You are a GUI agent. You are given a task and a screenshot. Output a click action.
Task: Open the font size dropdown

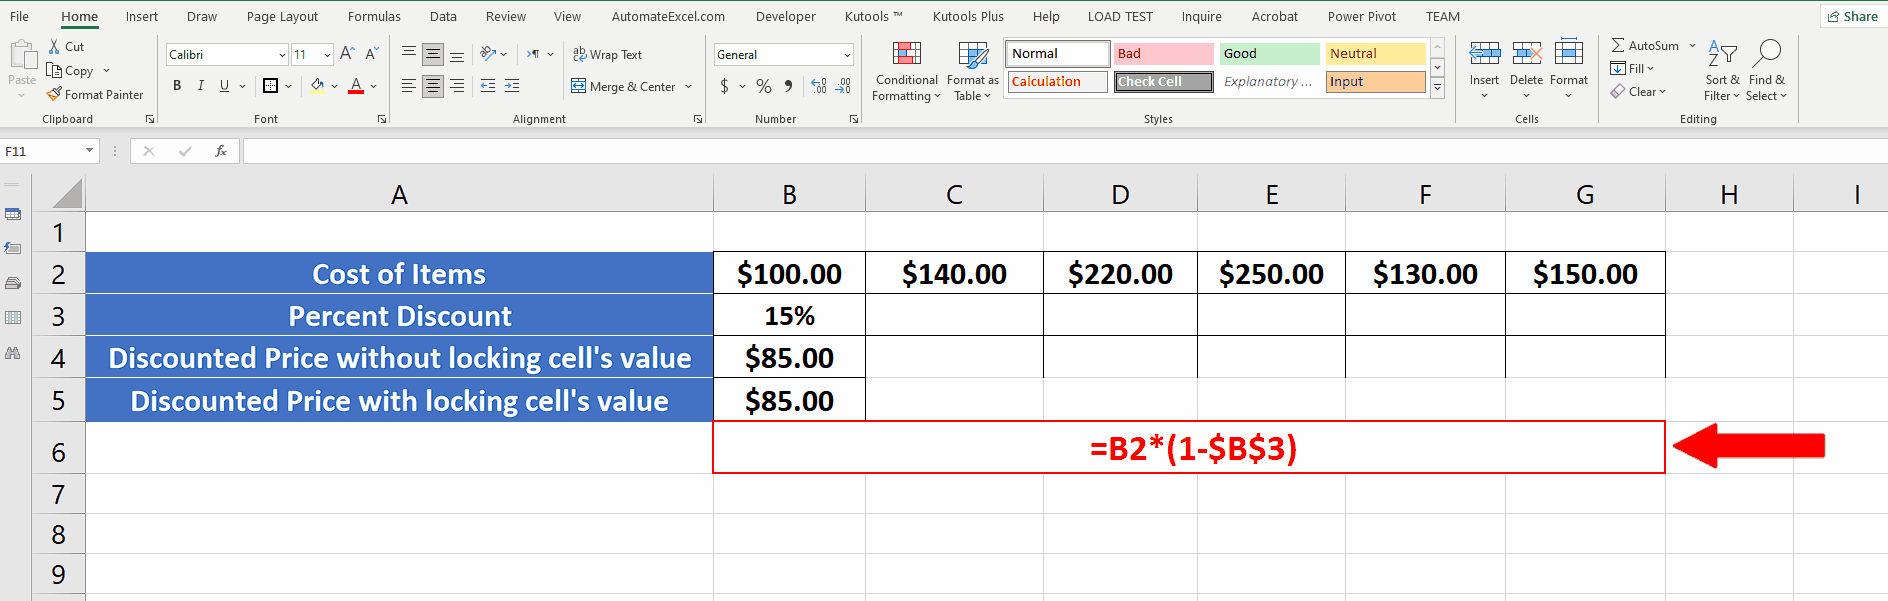tap(327, 55)
